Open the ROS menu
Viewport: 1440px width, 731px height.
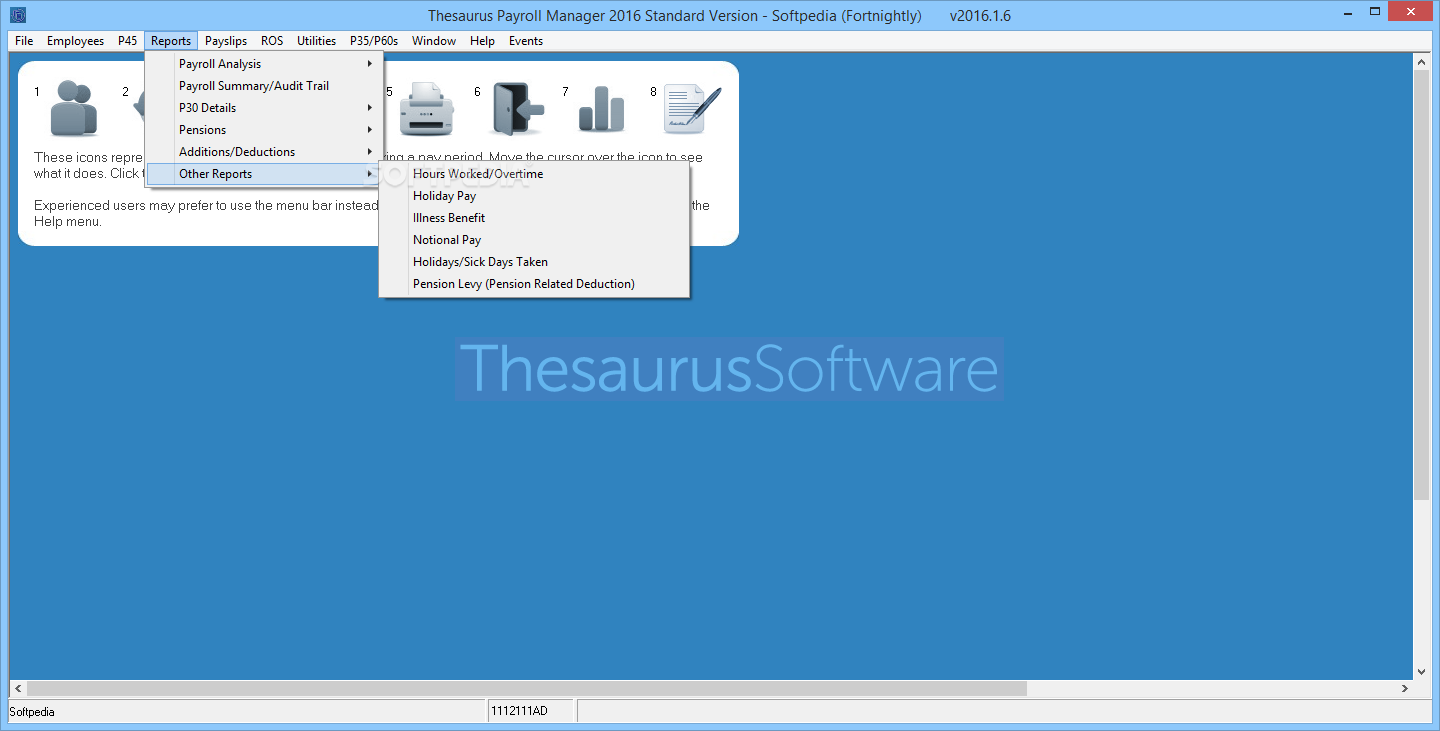pos(272,41)
